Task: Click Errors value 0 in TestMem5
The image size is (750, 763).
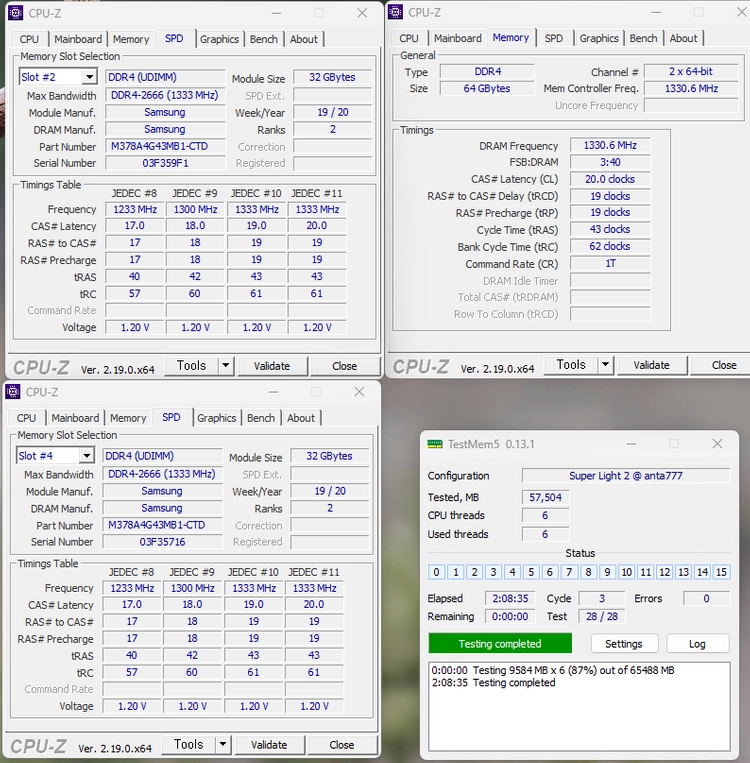Action: point(706,598)
